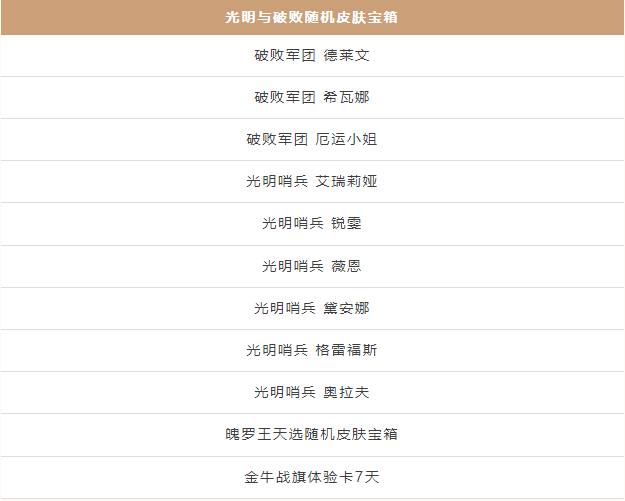Viewport: 625px width, 501px height.
Task: Click the text 格雷福斯
Action: [346, 350]
